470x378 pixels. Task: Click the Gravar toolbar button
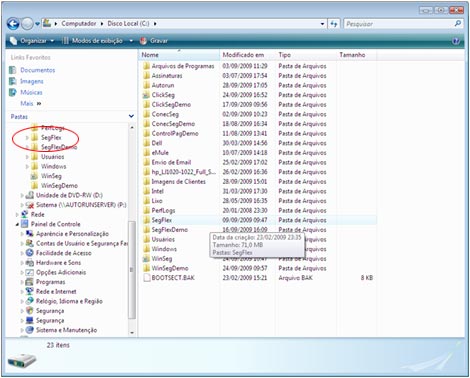tap(154, 41)
